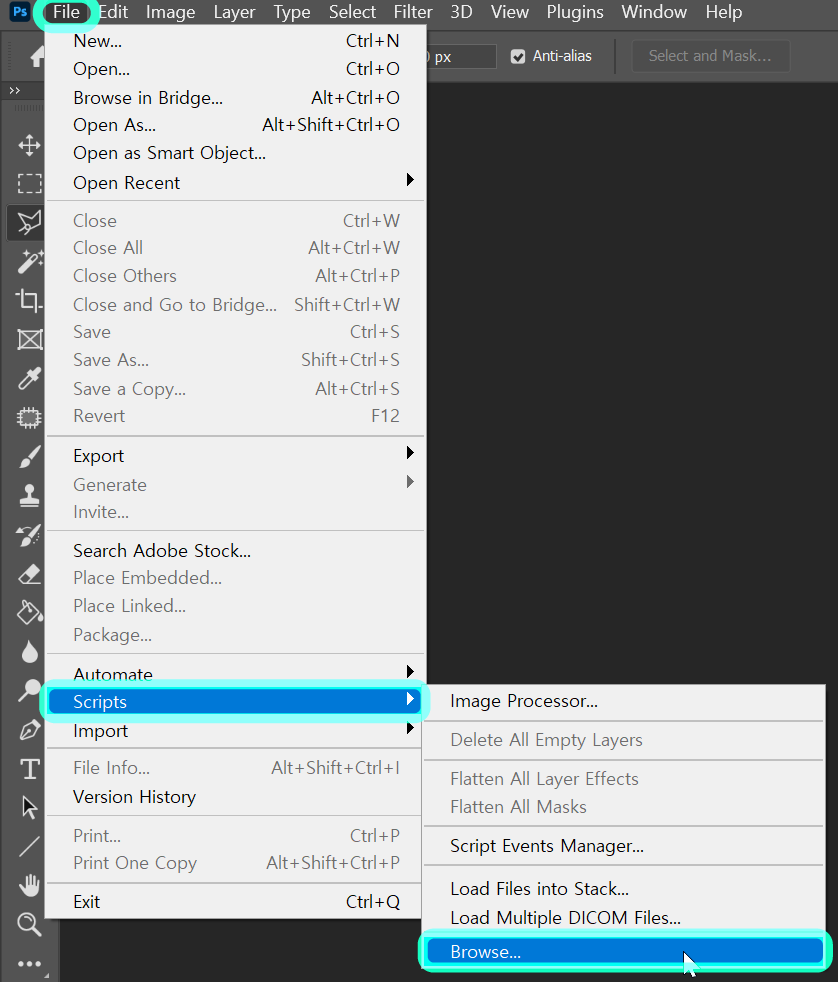Image resolution: width=838 pixels, height=982 pixels.
Task: Expand the Open Recent submenu
Action: (236, 182)
